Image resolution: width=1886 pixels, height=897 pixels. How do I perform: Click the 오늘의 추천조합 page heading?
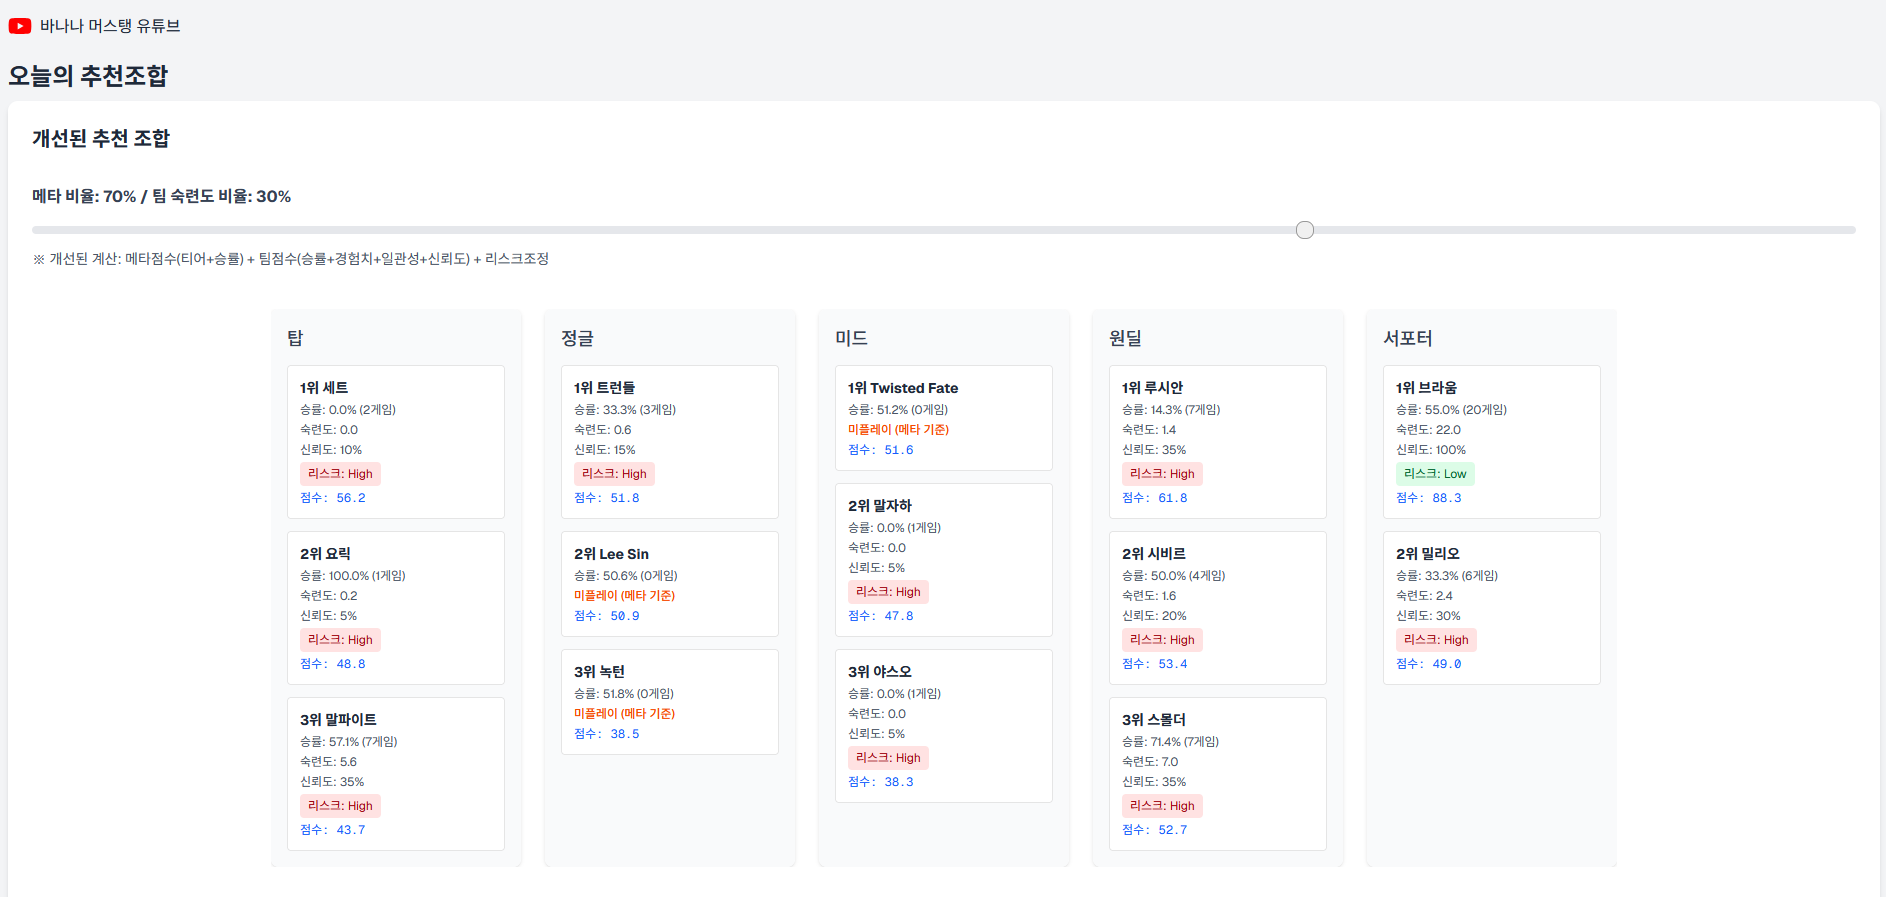click(x=88, y=76)
